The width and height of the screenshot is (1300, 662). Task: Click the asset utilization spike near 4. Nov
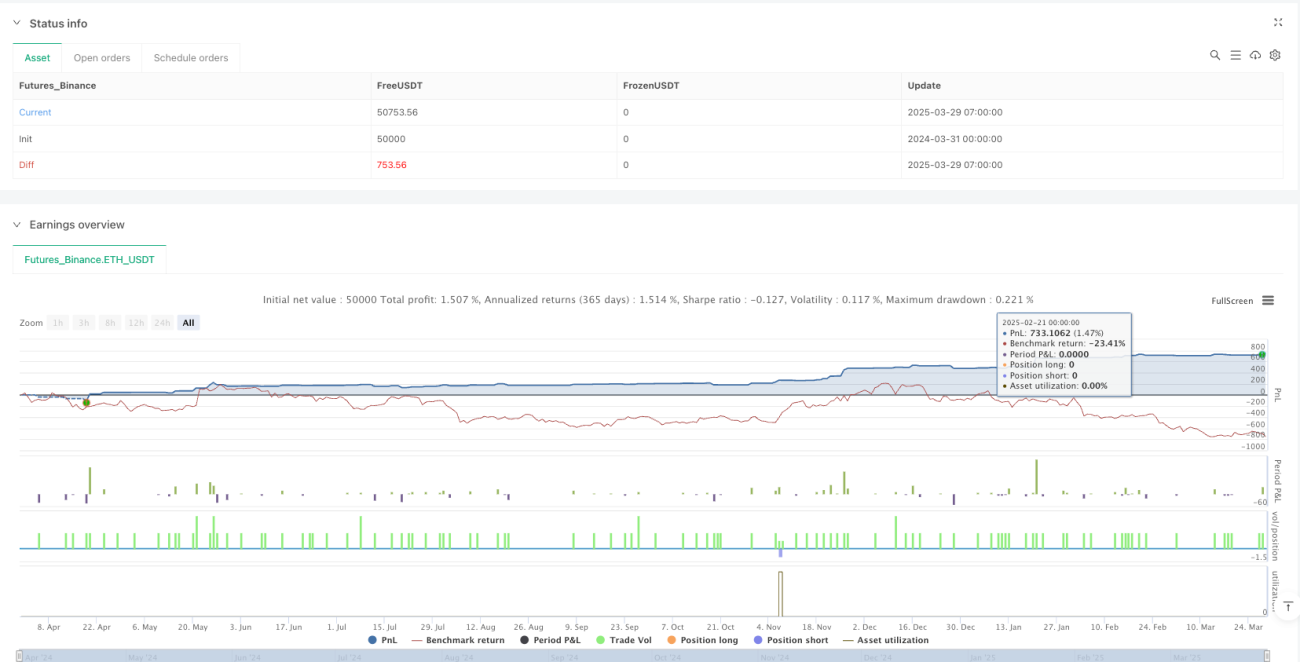coord(780,593)
